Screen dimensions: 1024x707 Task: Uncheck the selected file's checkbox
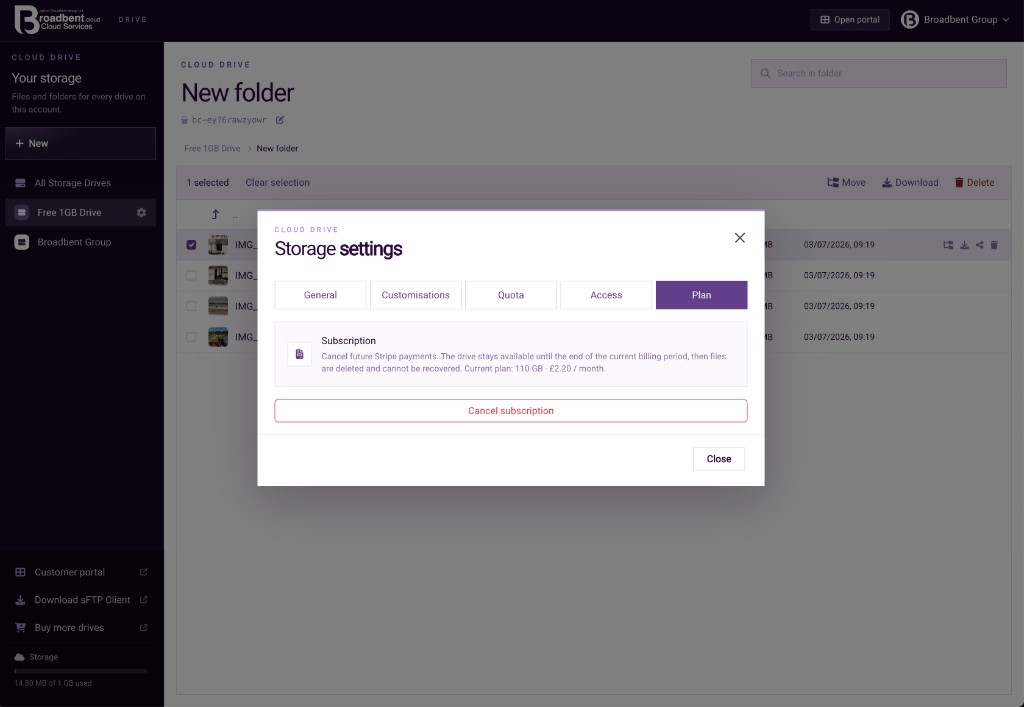191,245
